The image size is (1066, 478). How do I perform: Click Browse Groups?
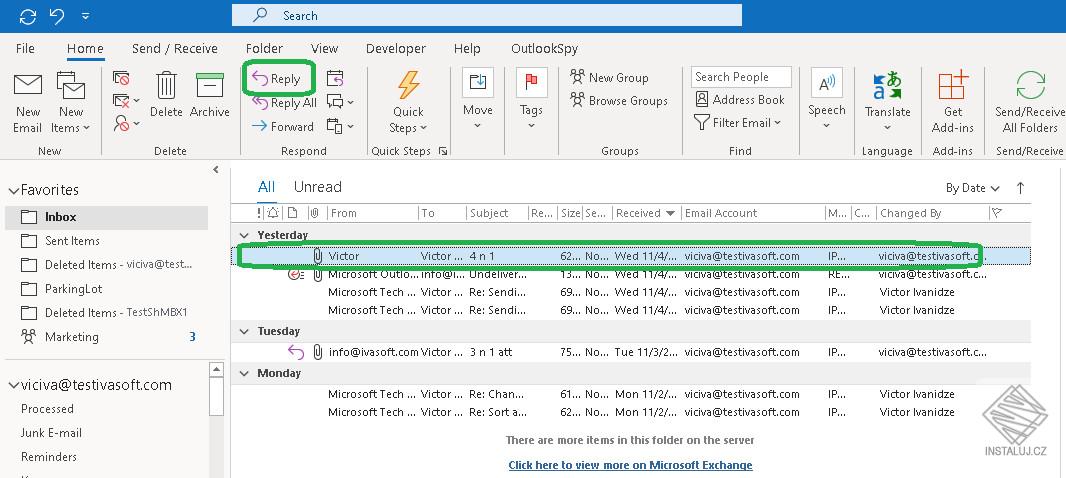[619, 101]
